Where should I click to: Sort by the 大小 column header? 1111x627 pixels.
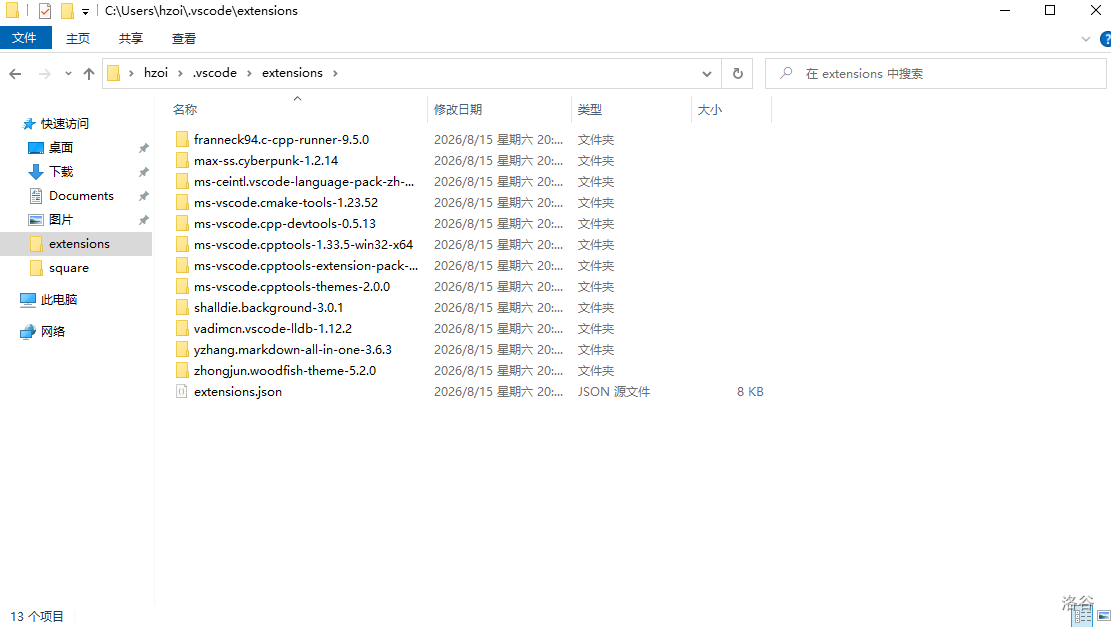pyautogui.click(x=709, y=110)
